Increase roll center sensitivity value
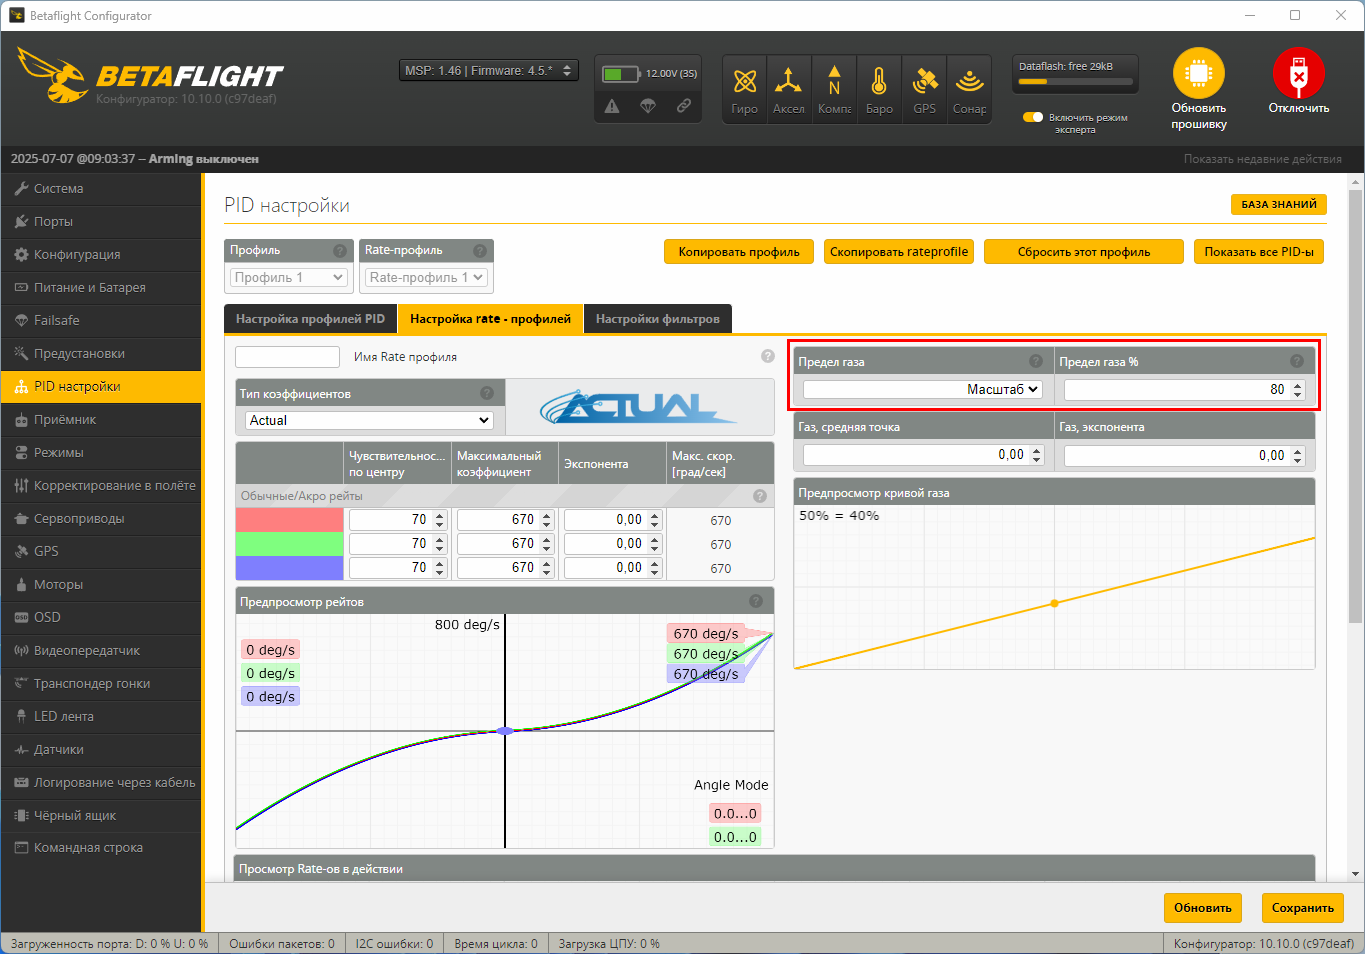Viewport: 1365px width, 954px height. [440, 515]
